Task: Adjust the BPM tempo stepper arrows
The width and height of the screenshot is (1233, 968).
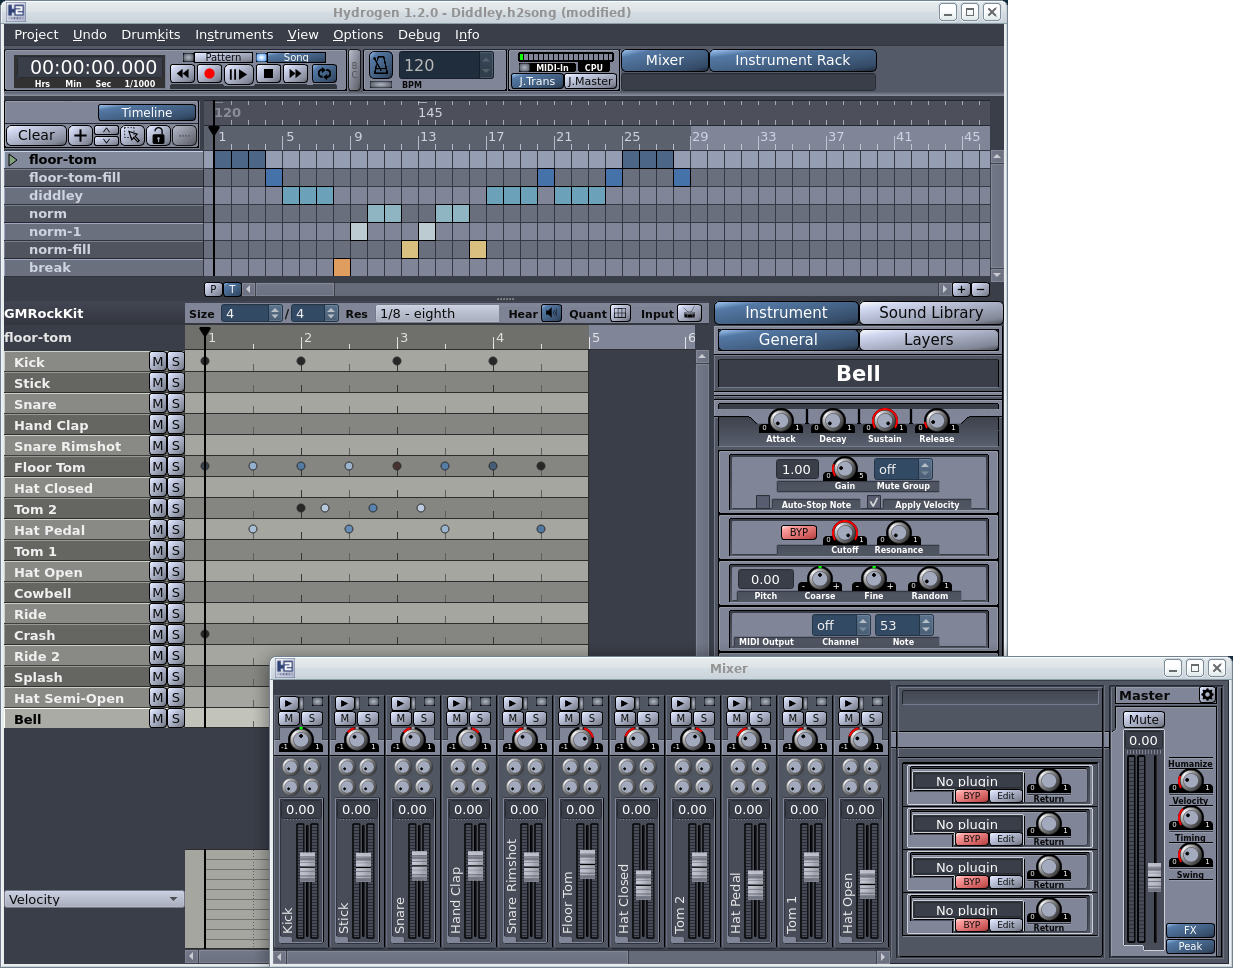Action: click(486, 65)
